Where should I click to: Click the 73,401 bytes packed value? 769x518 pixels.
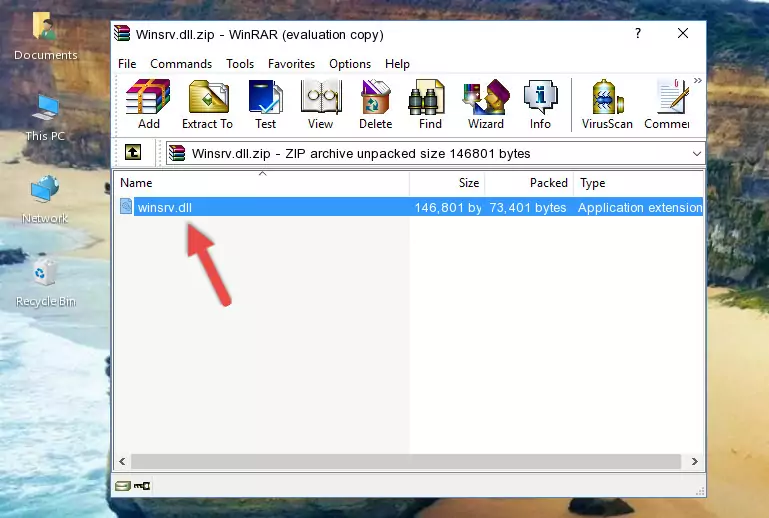pyautogui.click(x=528, y=207)
